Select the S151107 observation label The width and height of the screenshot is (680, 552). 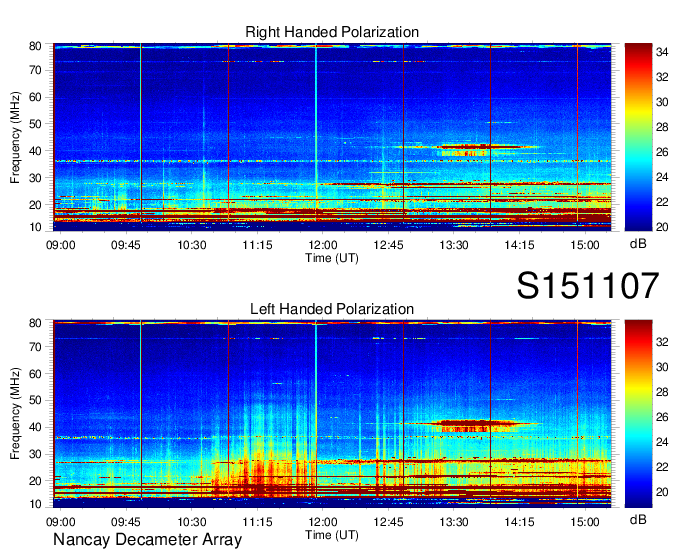[588, 285]
